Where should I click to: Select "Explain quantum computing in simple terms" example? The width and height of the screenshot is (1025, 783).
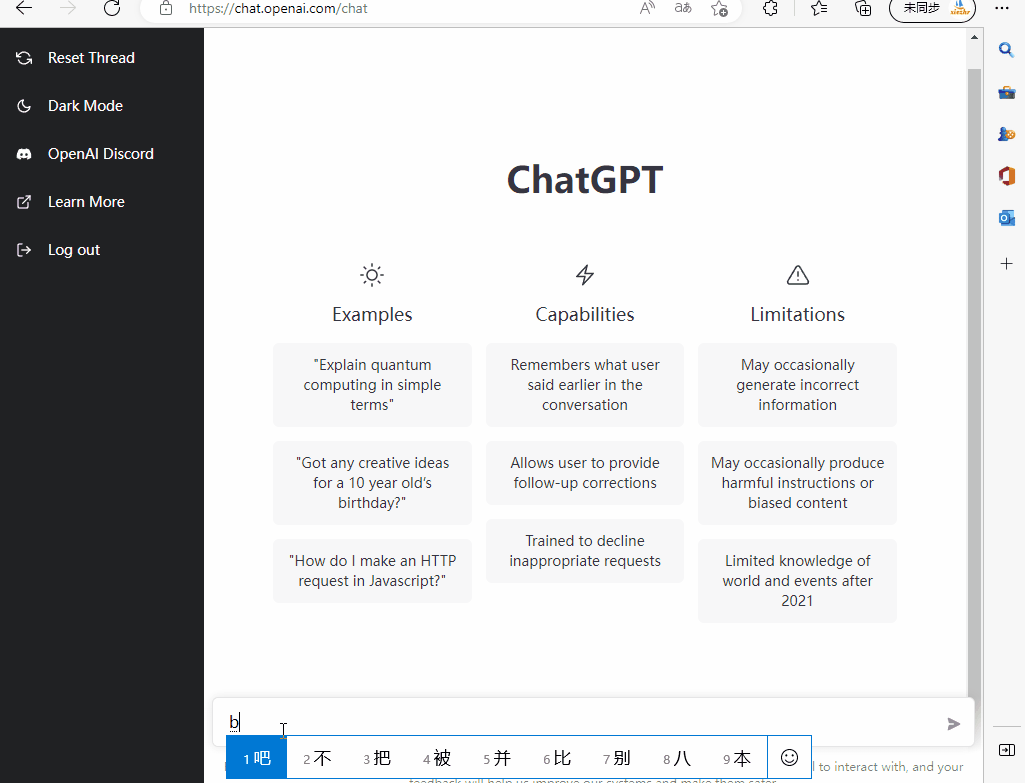click(373, 385)
